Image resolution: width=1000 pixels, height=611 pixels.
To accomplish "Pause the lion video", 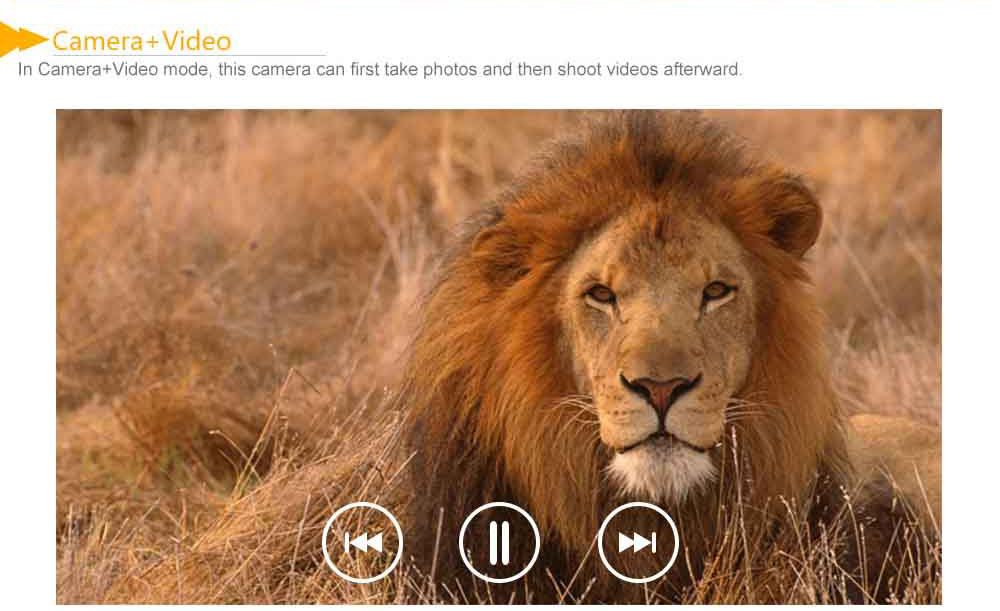I will (x=499, y=542).
